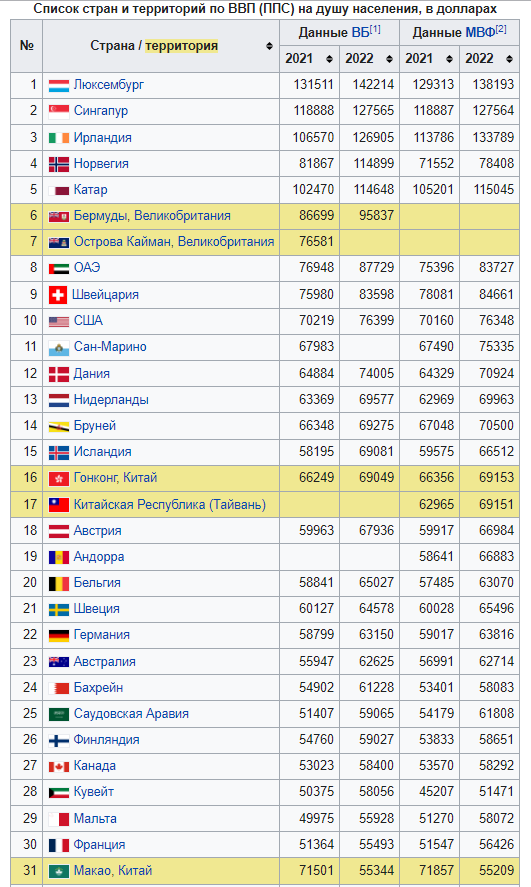The height and width of the screenshot is (887, 531).
Task: Sort by World Bank 2022 column
Action: tap(389, 59)
